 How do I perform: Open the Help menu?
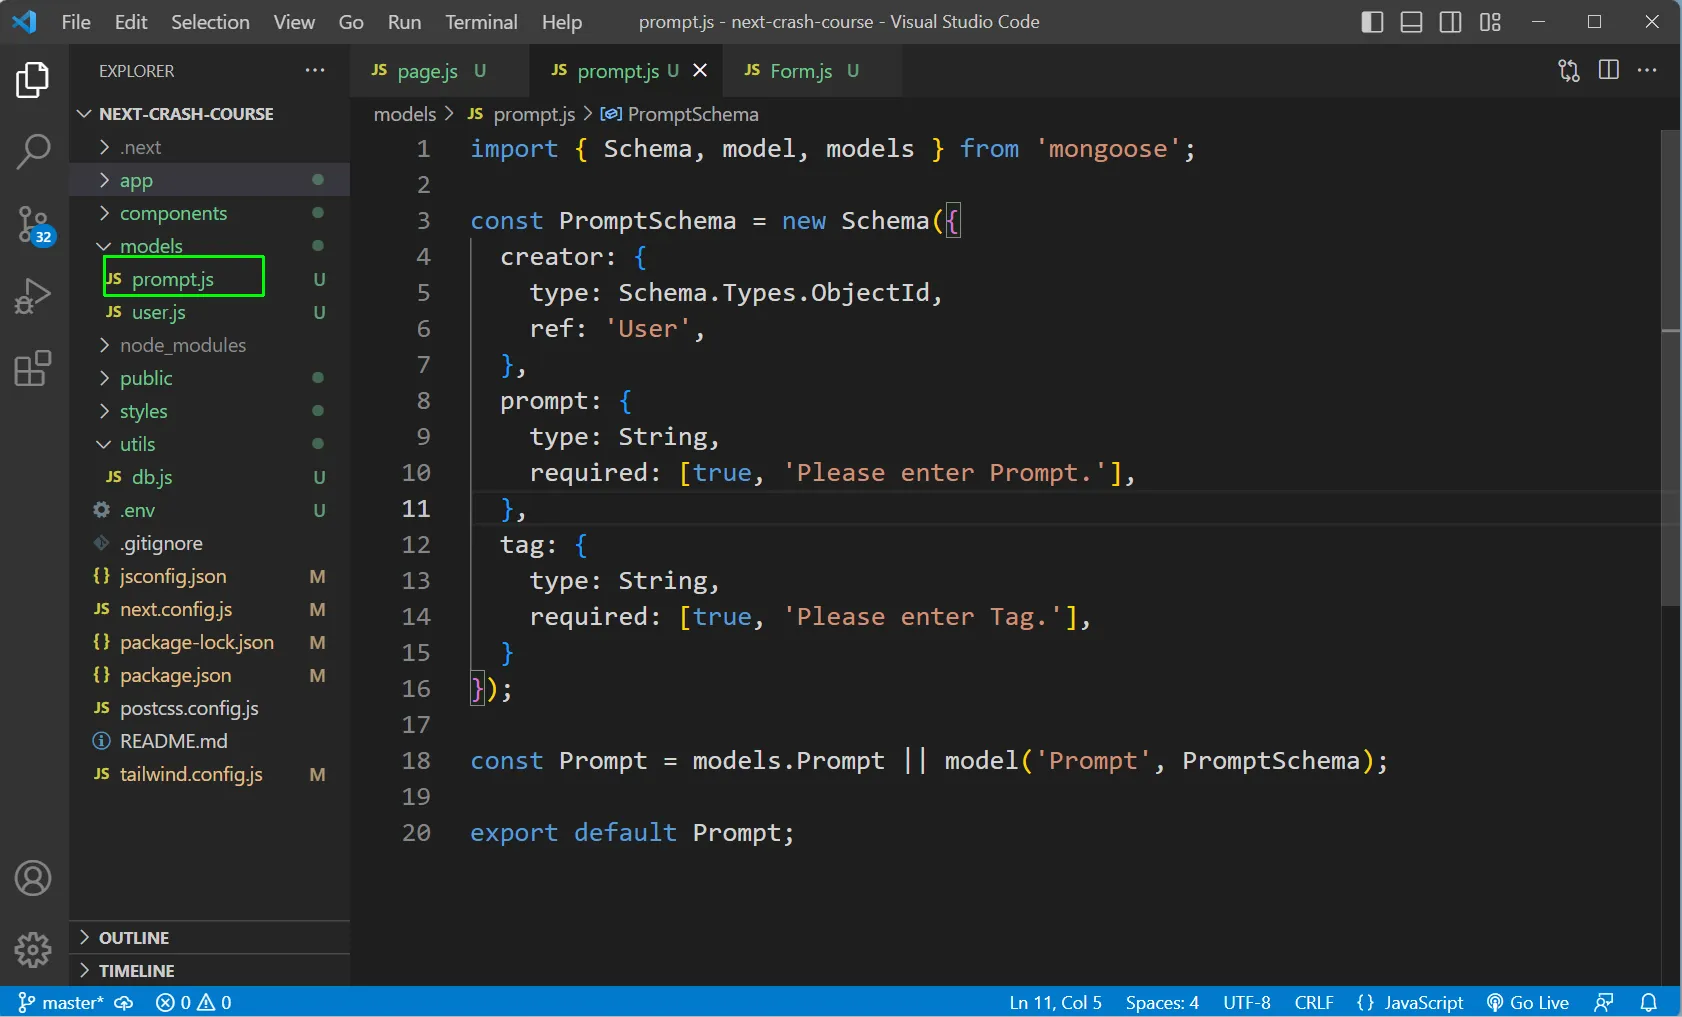[x=562, y=22]
